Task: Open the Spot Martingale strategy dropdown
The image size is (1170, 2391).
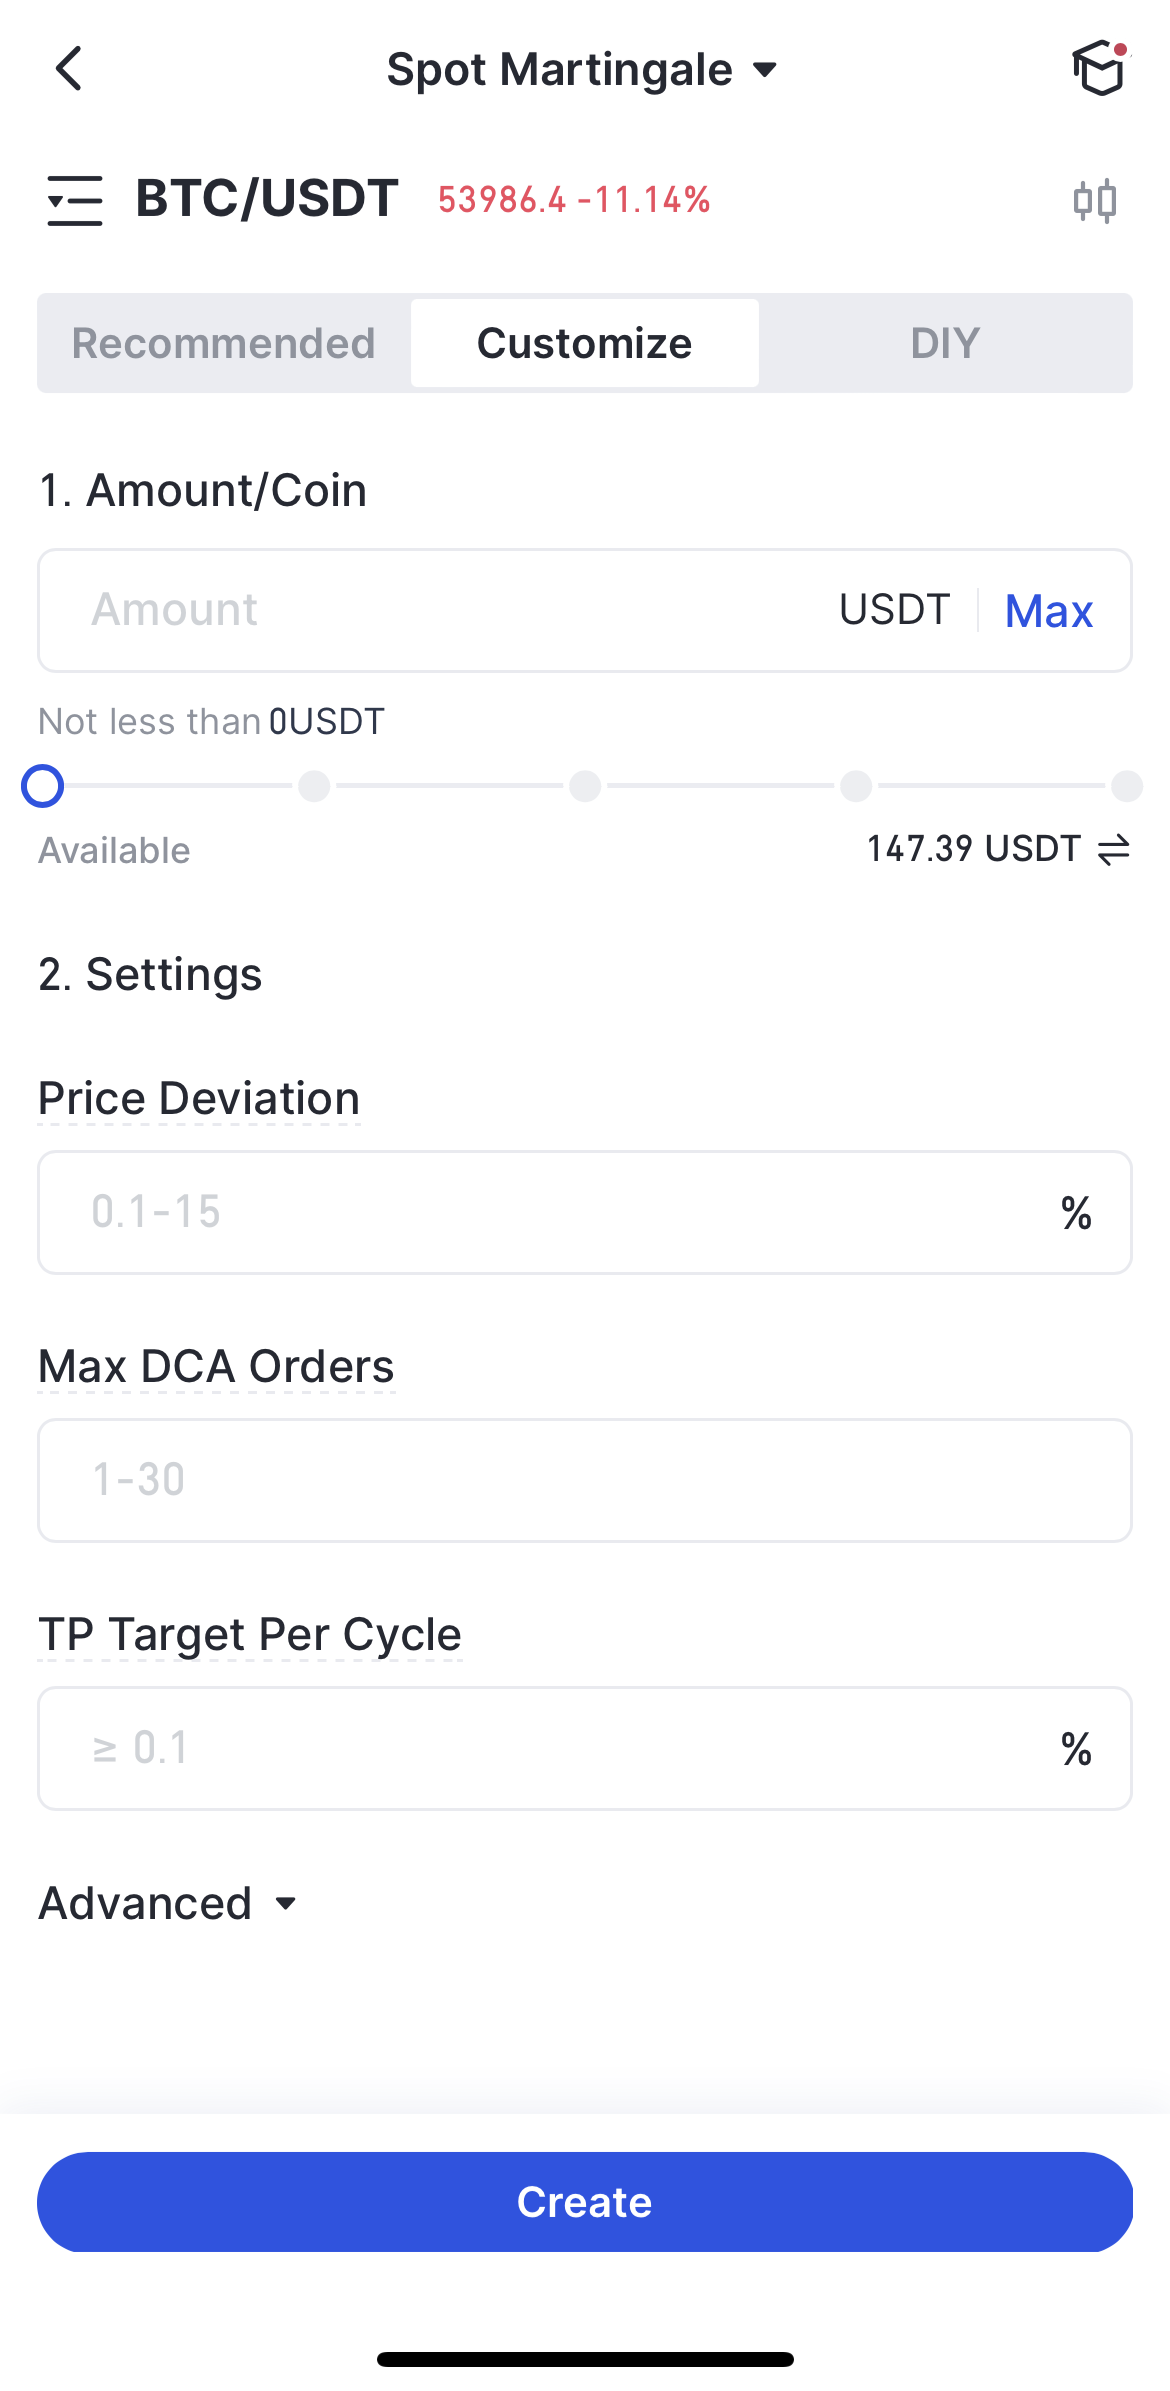Action: [582, 70]
